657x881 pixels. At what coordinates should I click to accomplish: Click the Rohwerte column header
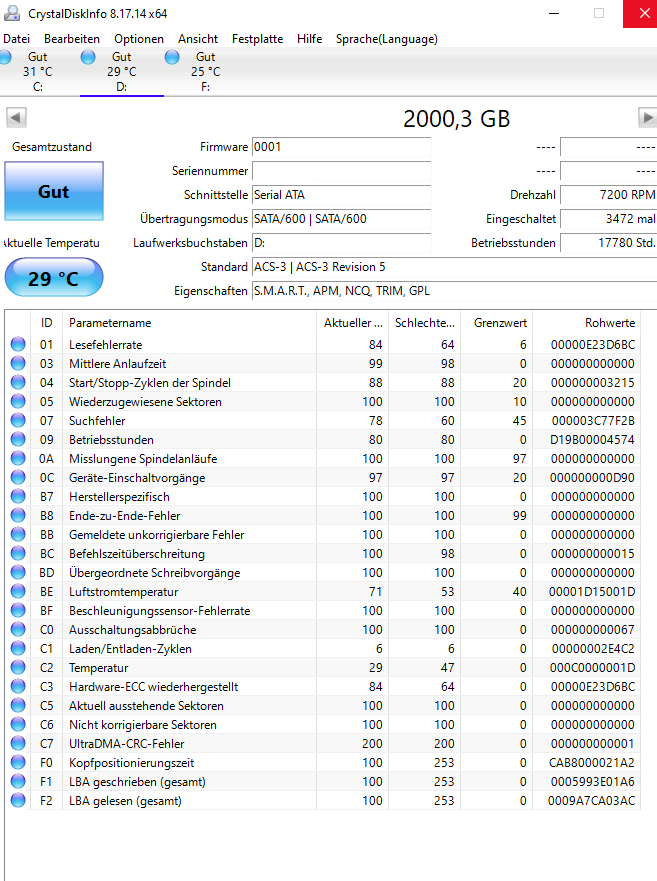click(x=587, y=323)
